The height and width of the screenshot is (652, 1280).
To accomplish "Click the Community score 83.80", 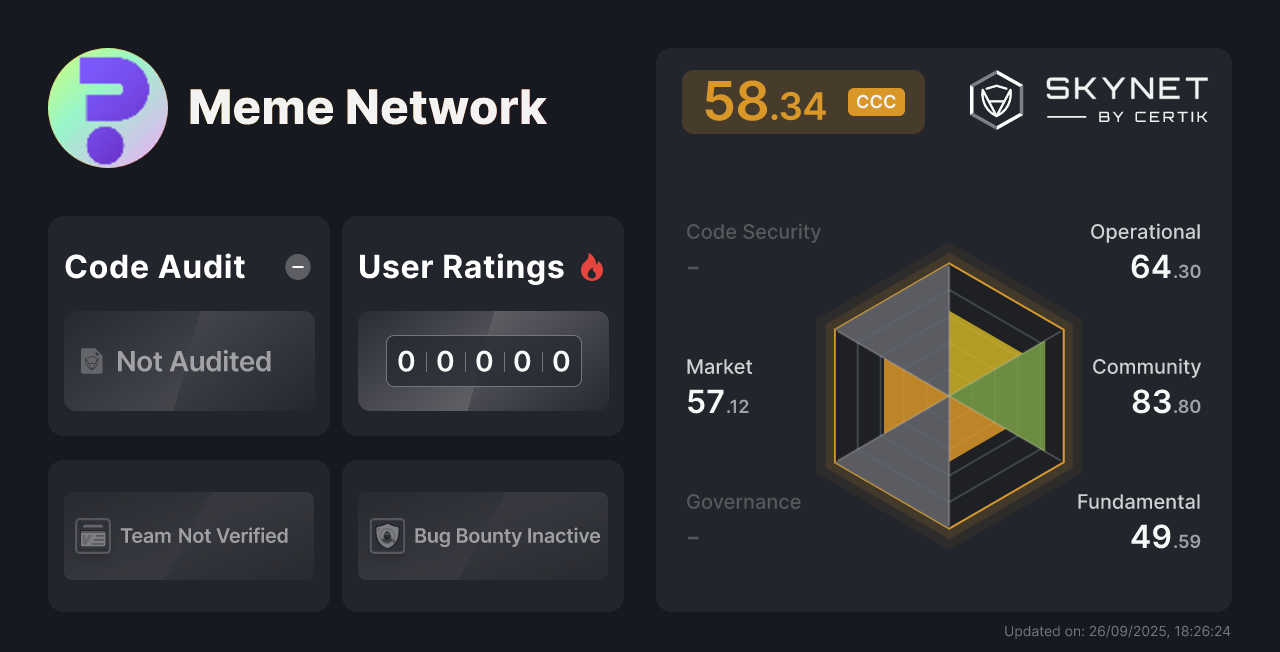I will point(1166,402).
